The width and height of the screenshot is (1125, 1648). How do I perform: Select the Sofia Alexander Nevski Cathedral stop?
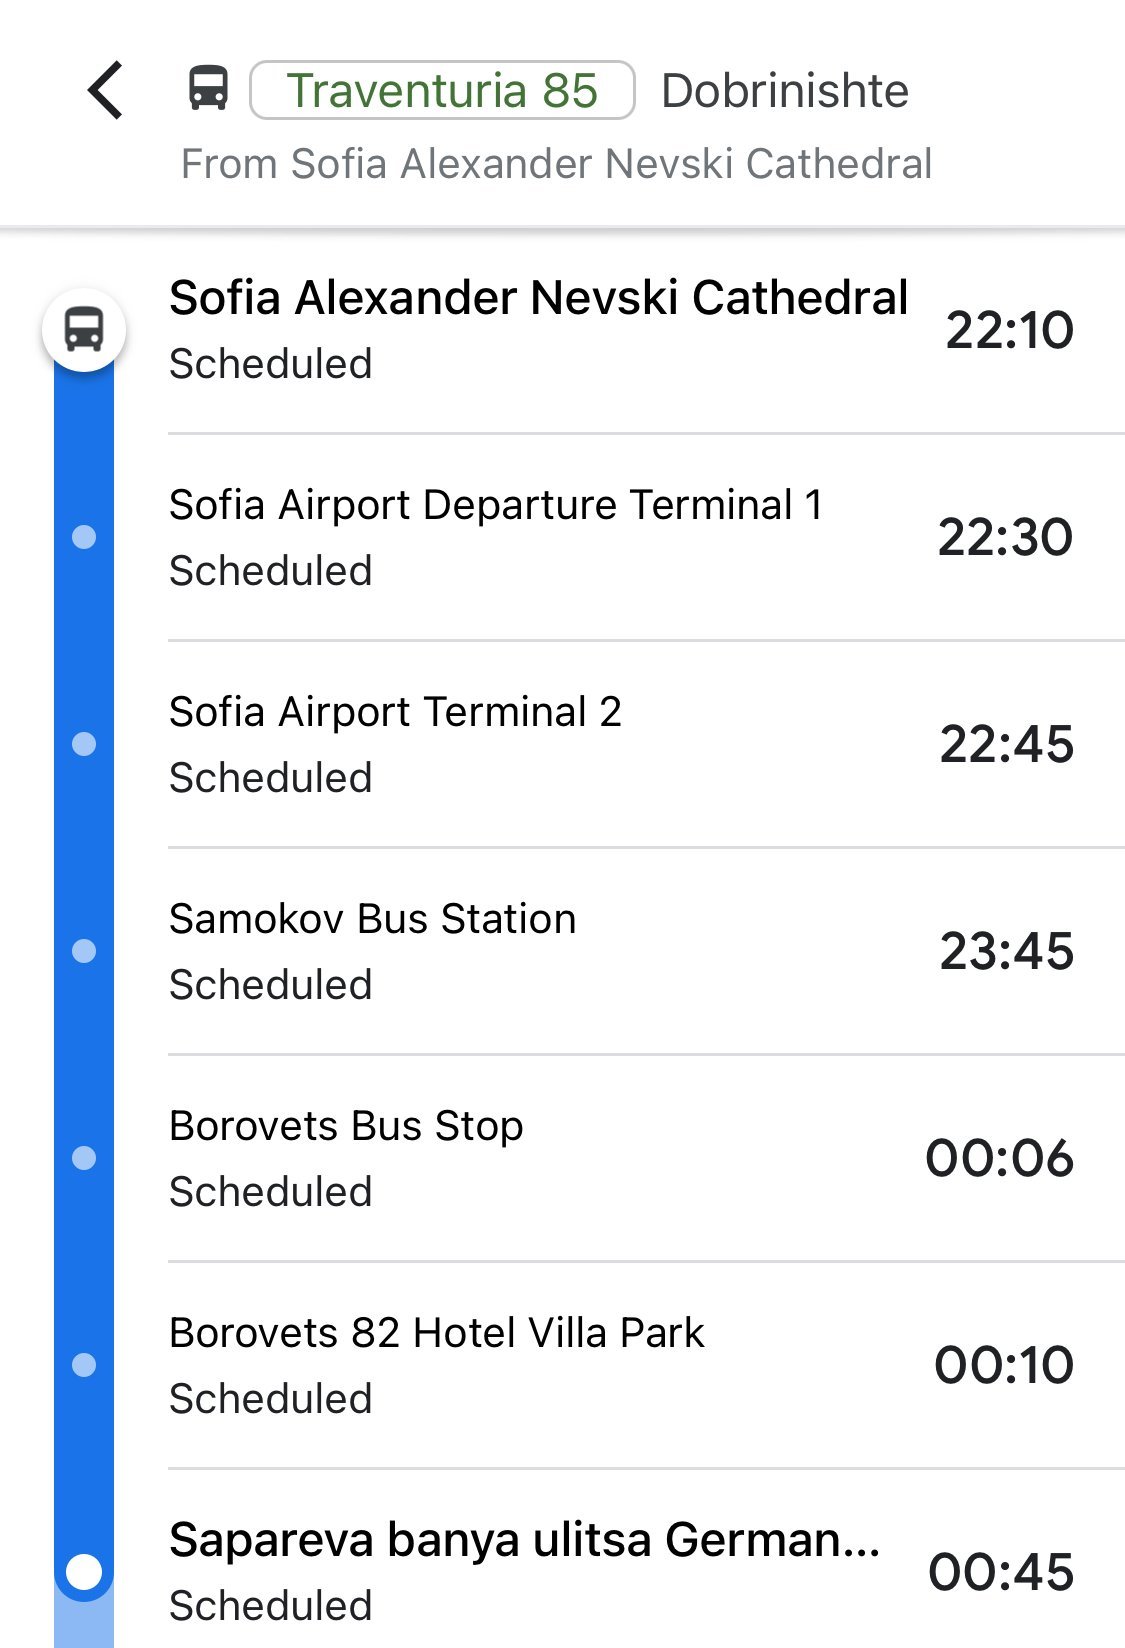click(x=538, y=298)
